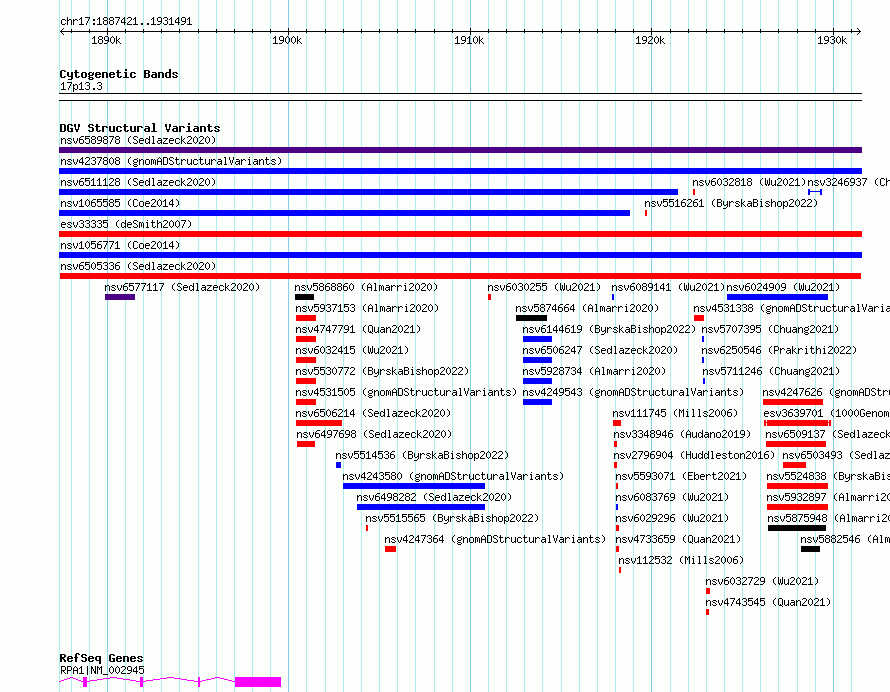This screenshot has width=890, height=692.
Task: Click nsv3348946 (Audano2019) label
Action: 682,434
